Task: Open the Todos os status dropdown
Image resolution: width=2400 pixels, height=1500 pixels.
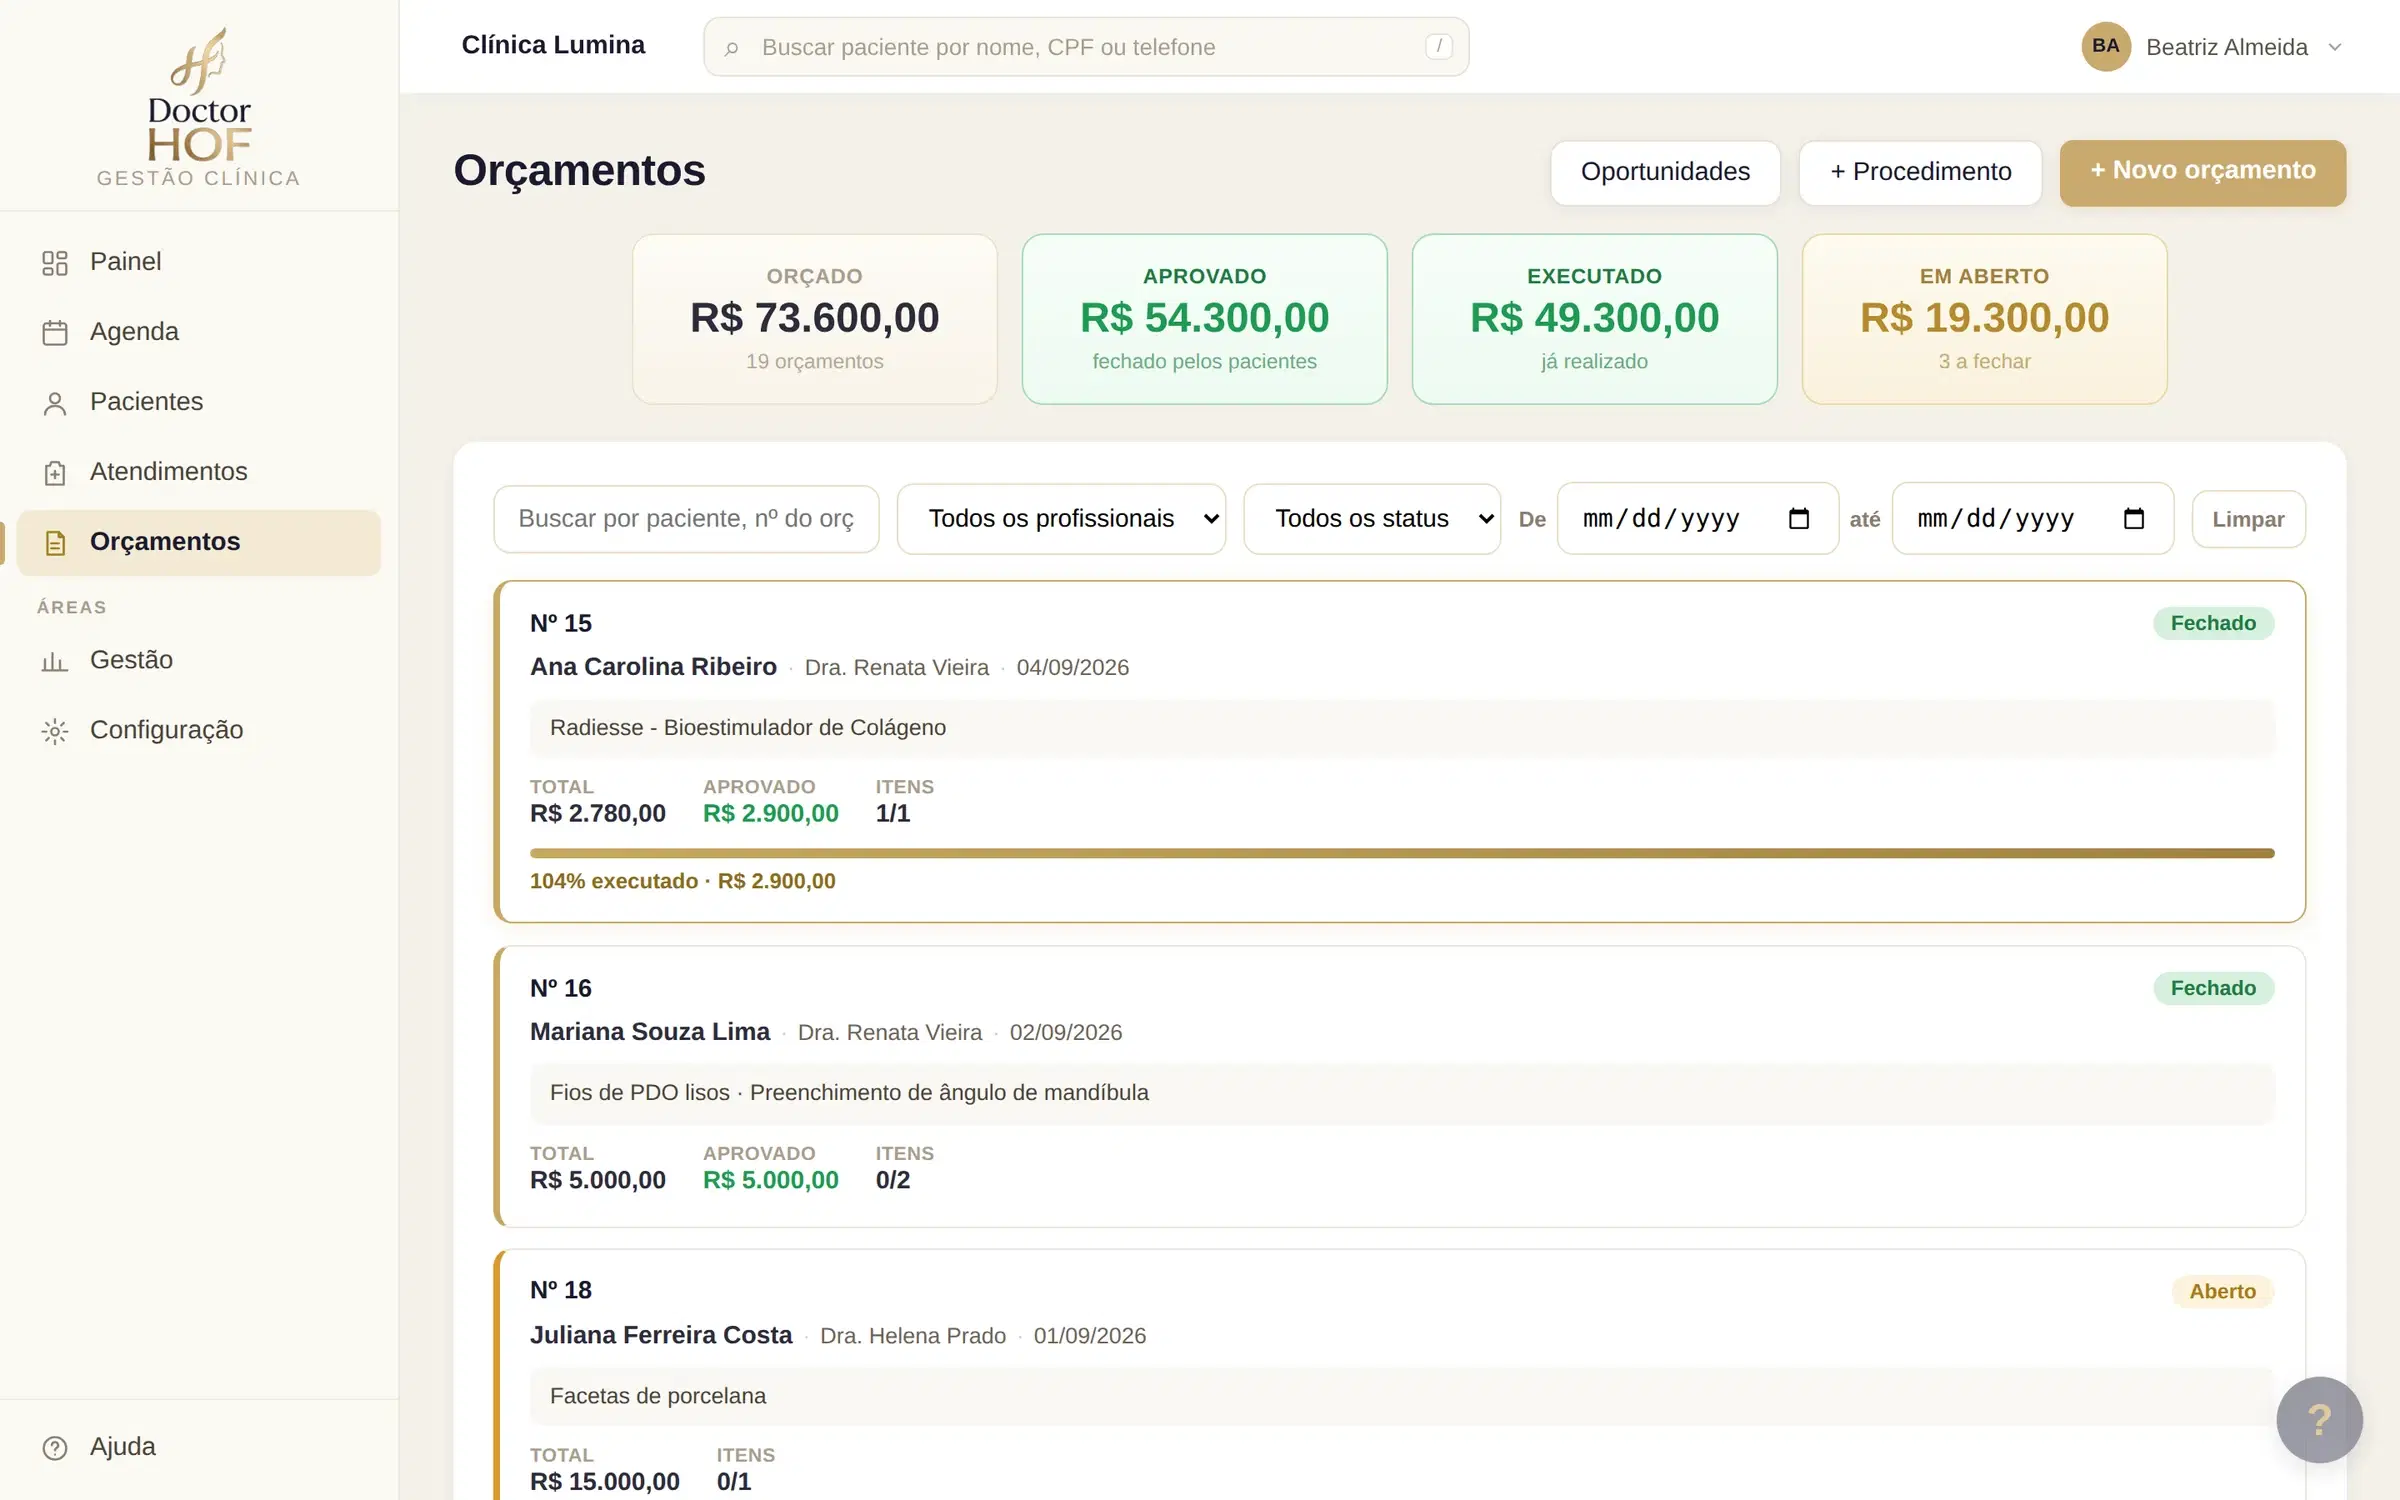Action: click(1372, 518)
